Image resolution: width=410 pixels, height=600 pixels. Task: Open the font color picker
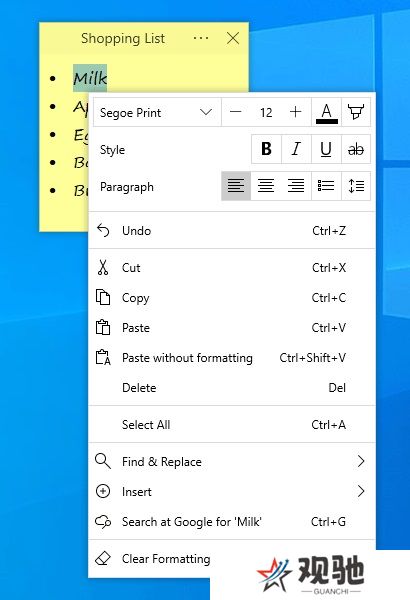(x=327, y=112)
